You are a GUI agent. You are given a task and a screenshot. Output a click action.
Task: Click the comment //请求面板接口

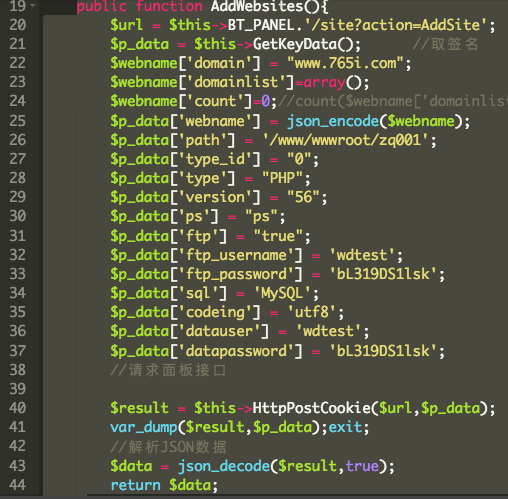pos(168,370)
